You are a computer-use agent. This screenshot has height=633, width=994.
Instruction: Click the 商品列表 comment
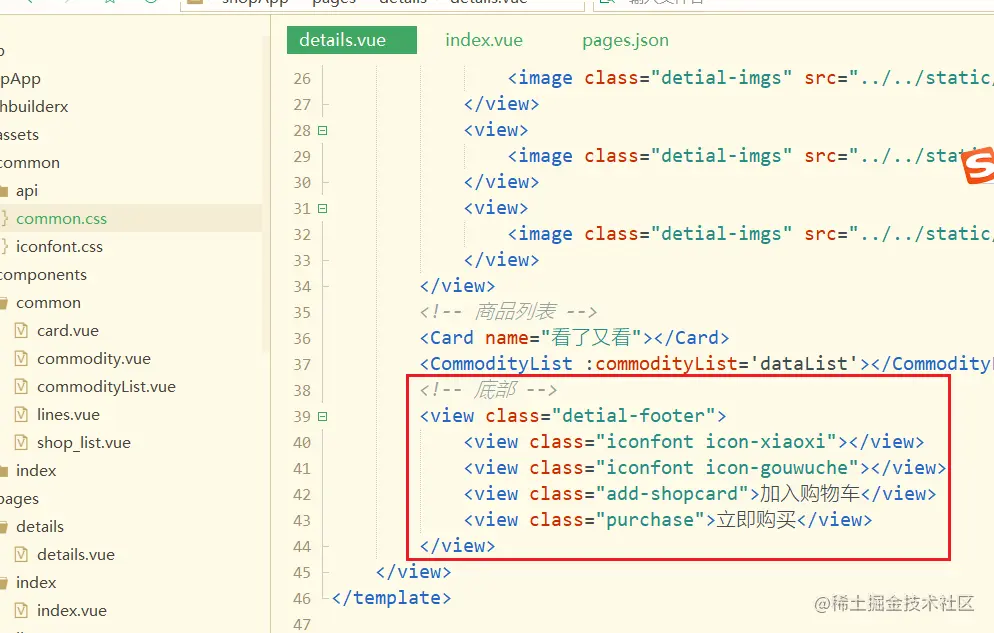(508, 312)
